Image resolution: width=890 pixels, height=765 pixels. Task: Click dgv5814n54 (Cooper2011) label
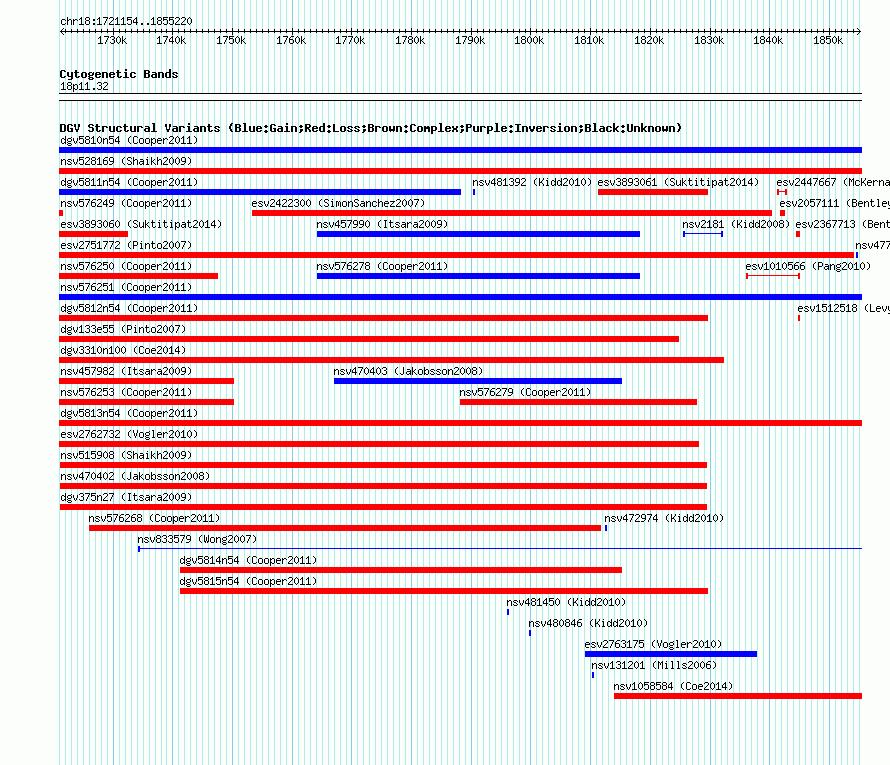coord(248,560)
